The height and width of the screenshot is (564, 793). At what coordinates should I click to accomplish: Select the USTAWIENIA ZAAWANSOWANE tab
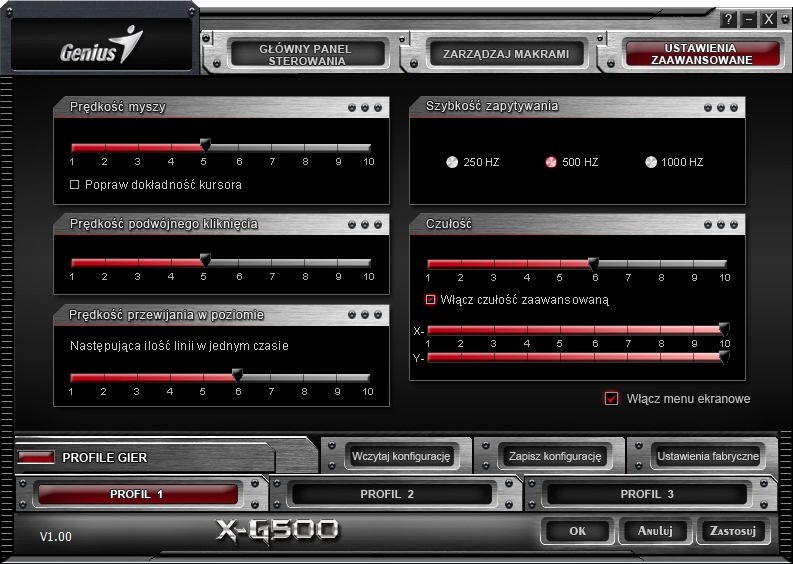click(701, 54)
